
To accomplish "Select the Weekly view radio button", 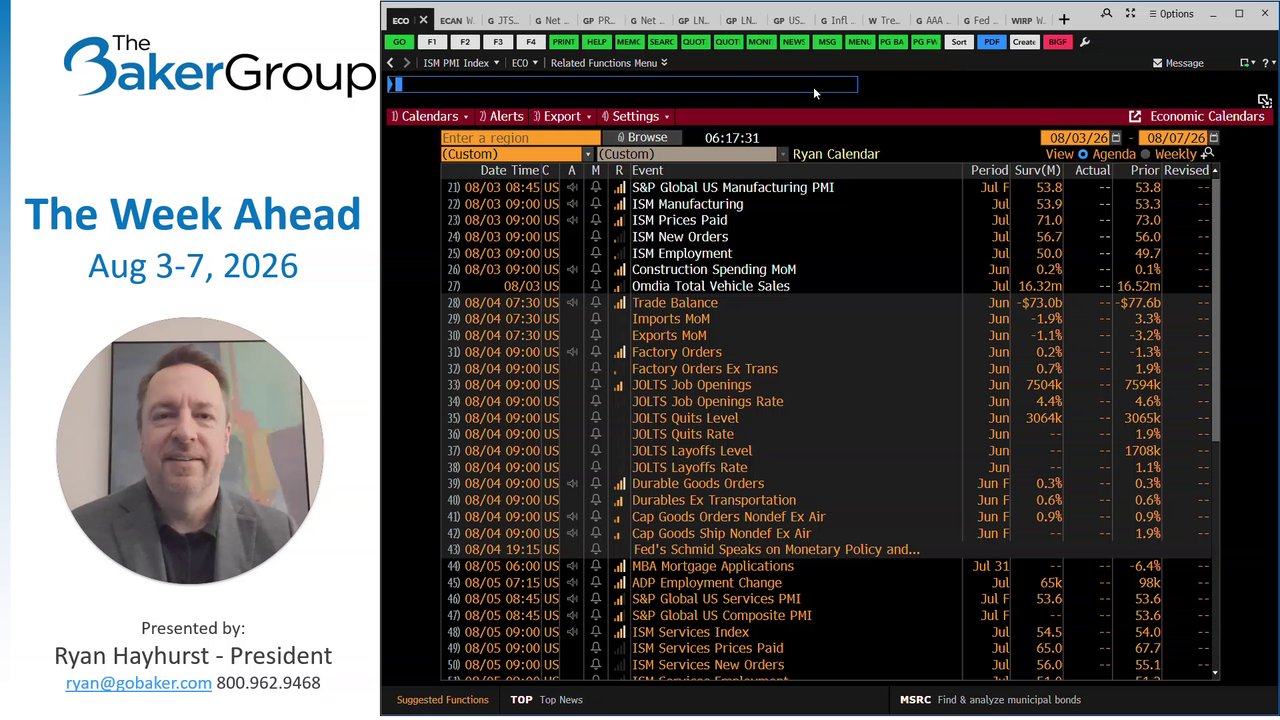I will (1145, 154).
